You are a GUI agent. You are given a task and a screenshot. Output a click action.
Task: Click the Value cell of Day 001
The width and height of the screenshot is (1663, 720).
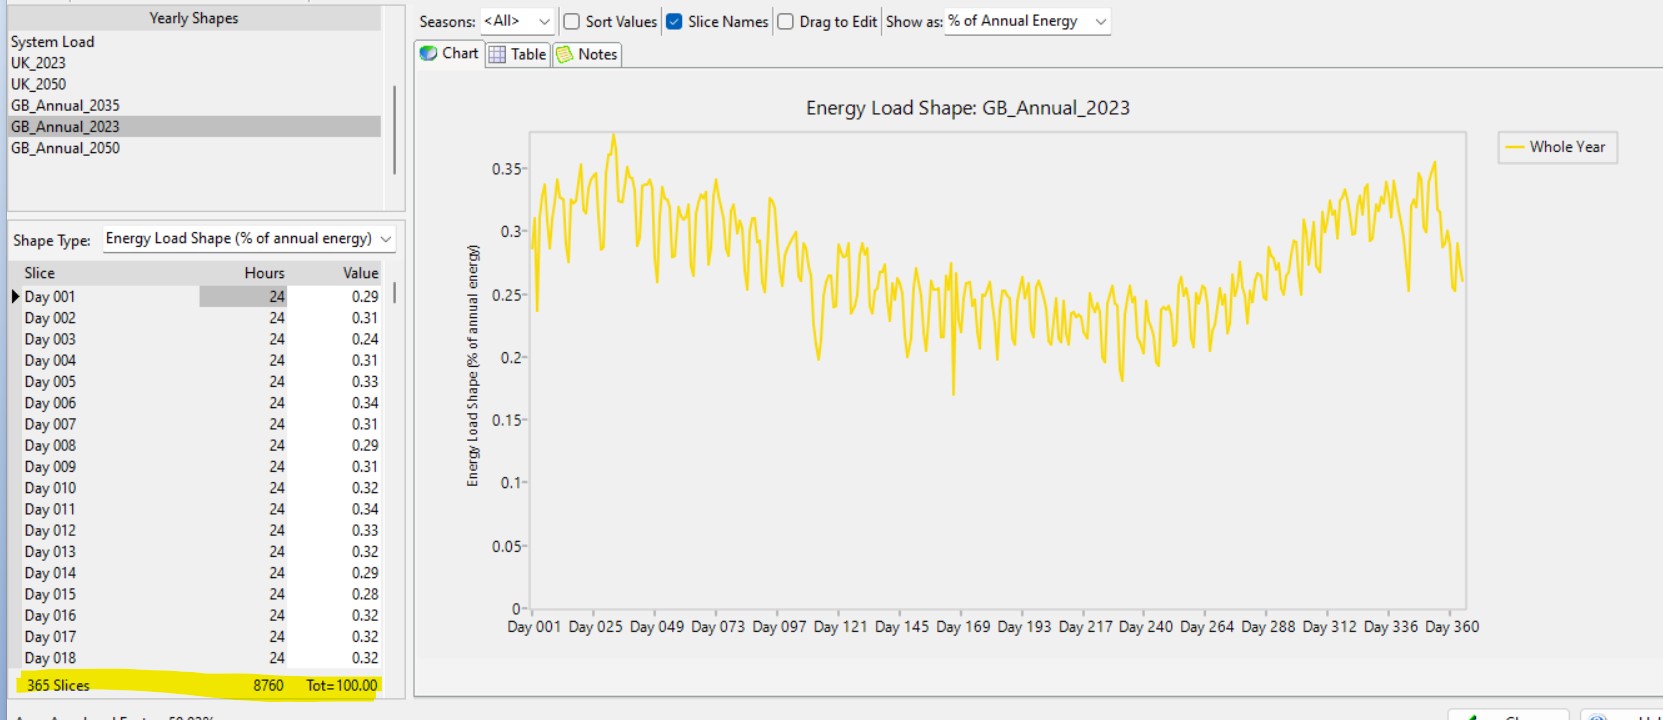(335, 297)
